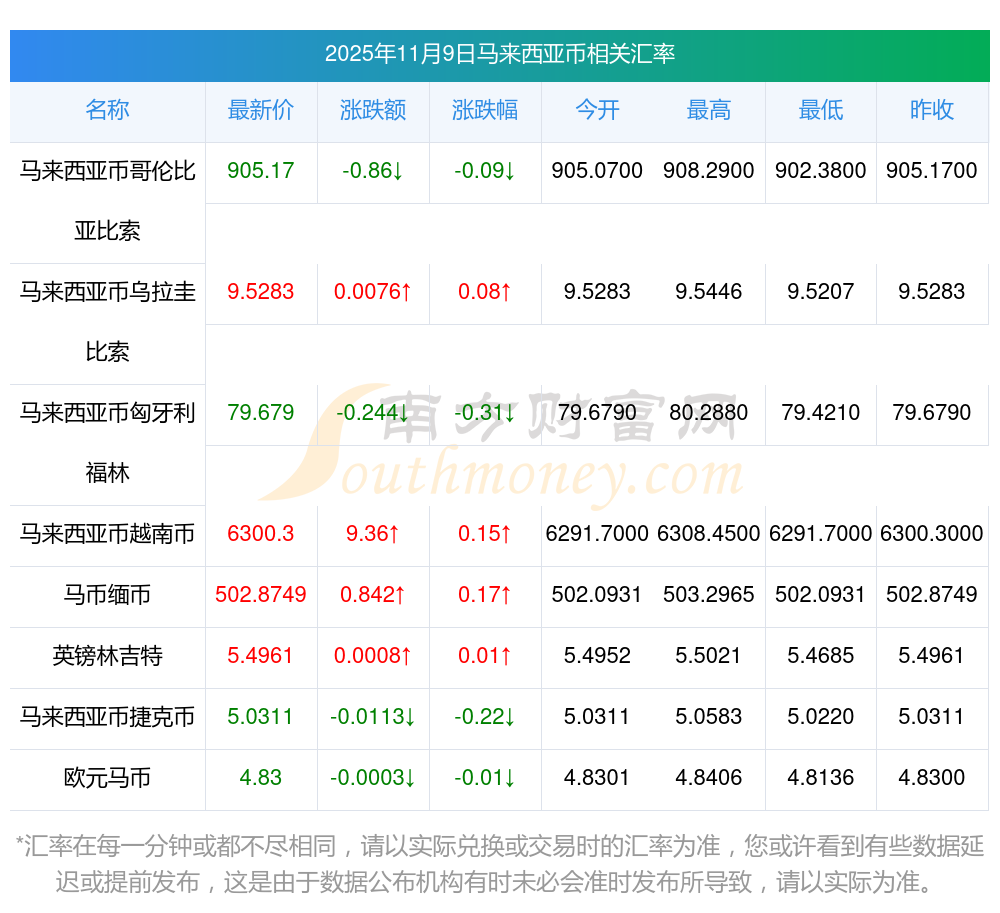Select the 今开 column header
This screenshot has height=913, width=1000.
click(x=597, y=110)
